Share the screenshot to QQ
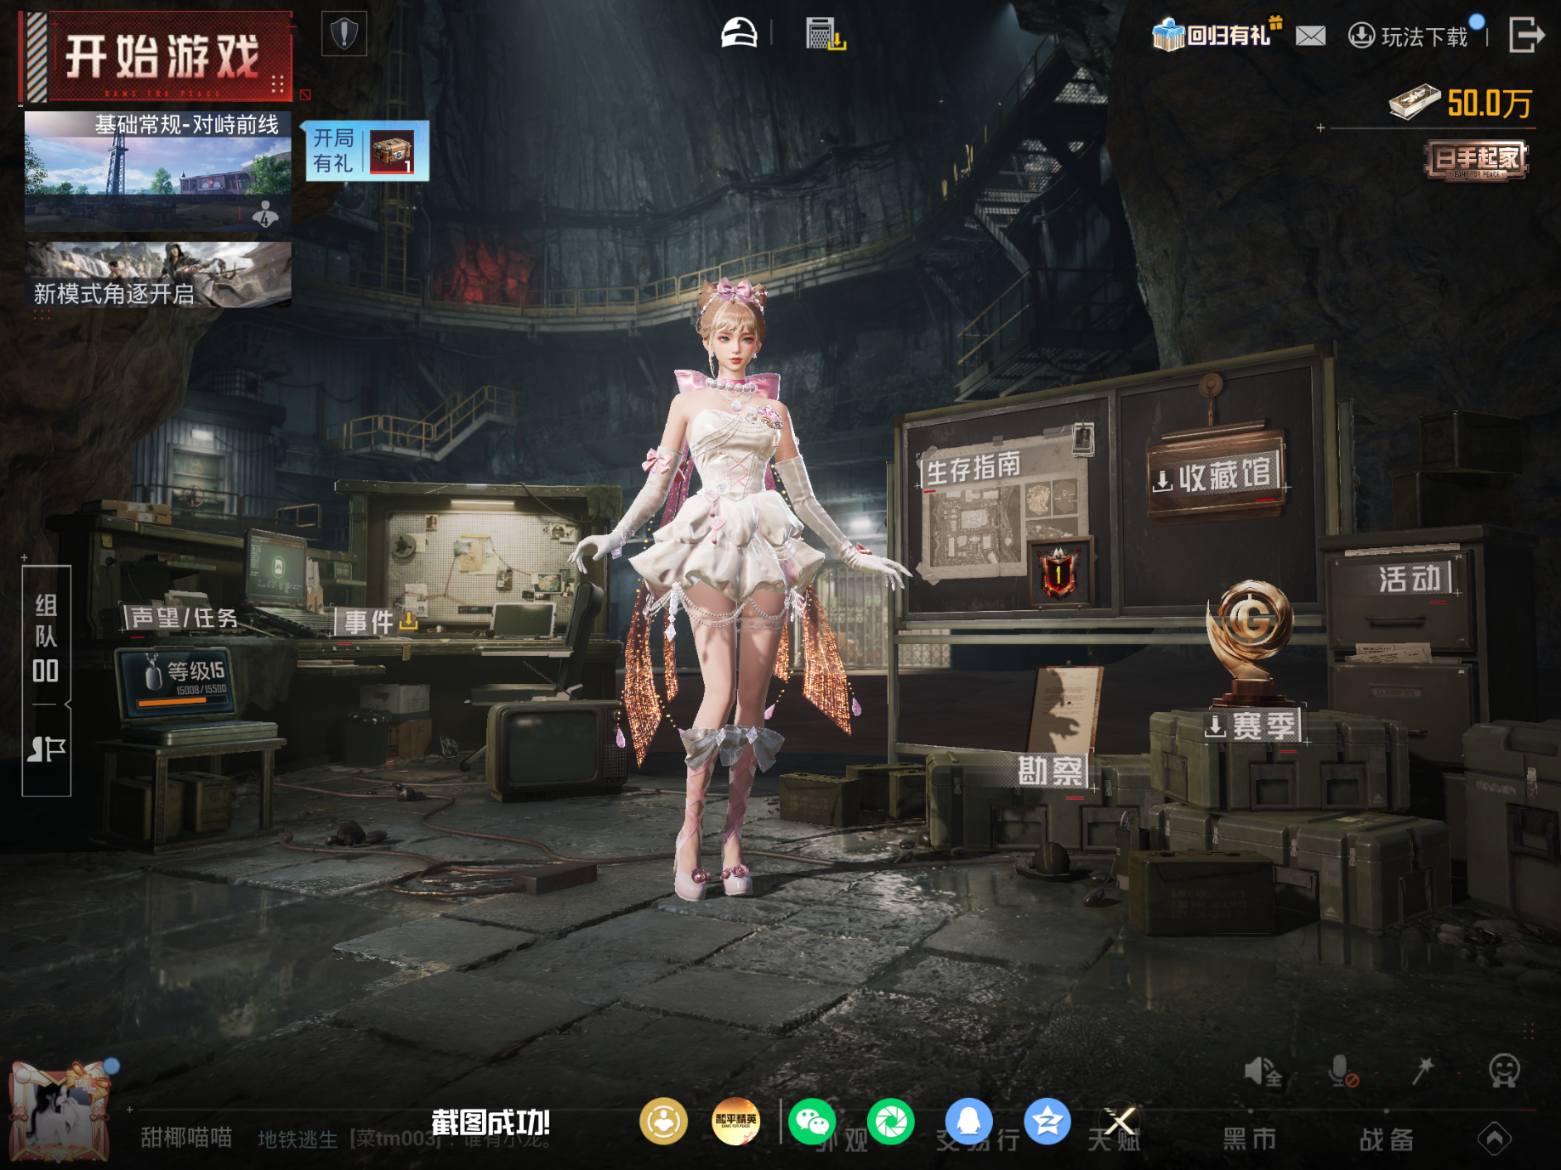 (x=969, y=1121)
